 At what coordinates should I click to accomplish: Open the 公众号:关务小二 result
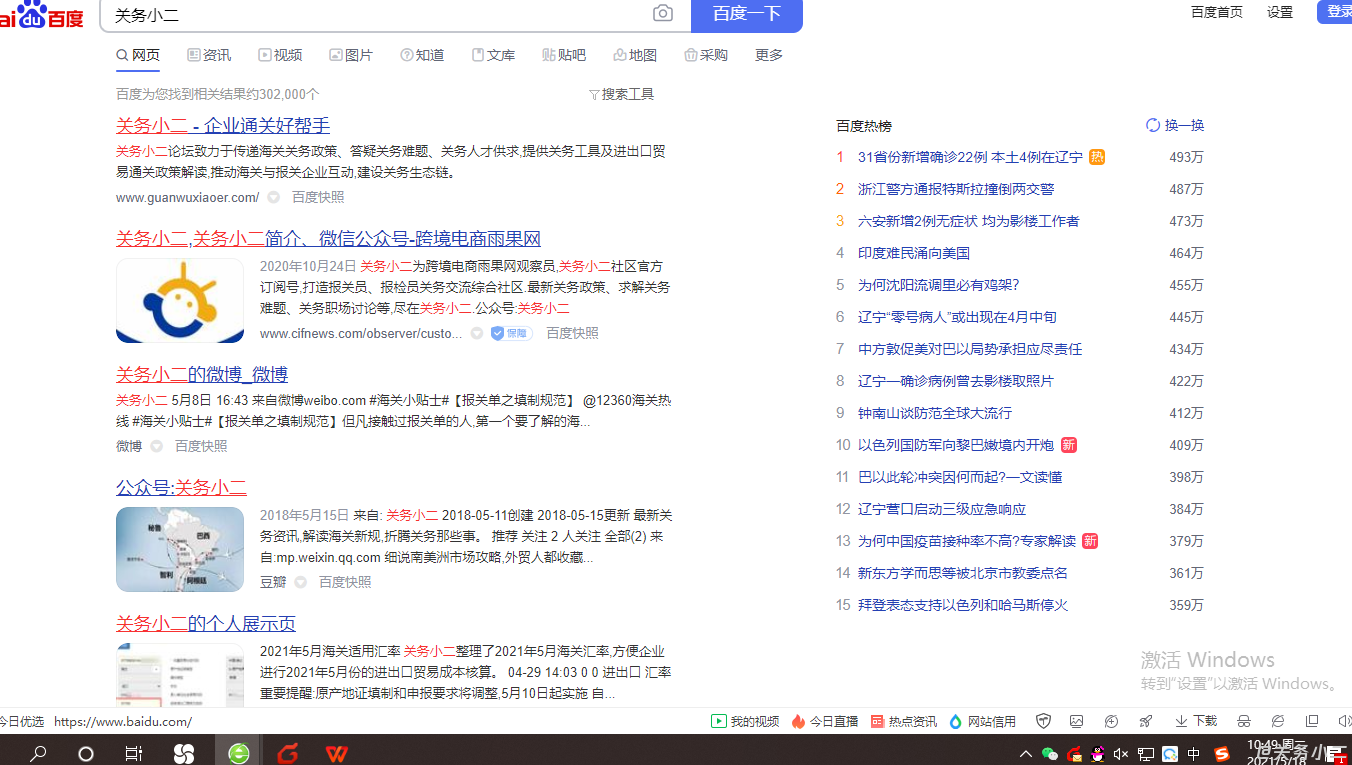[181, 488]
